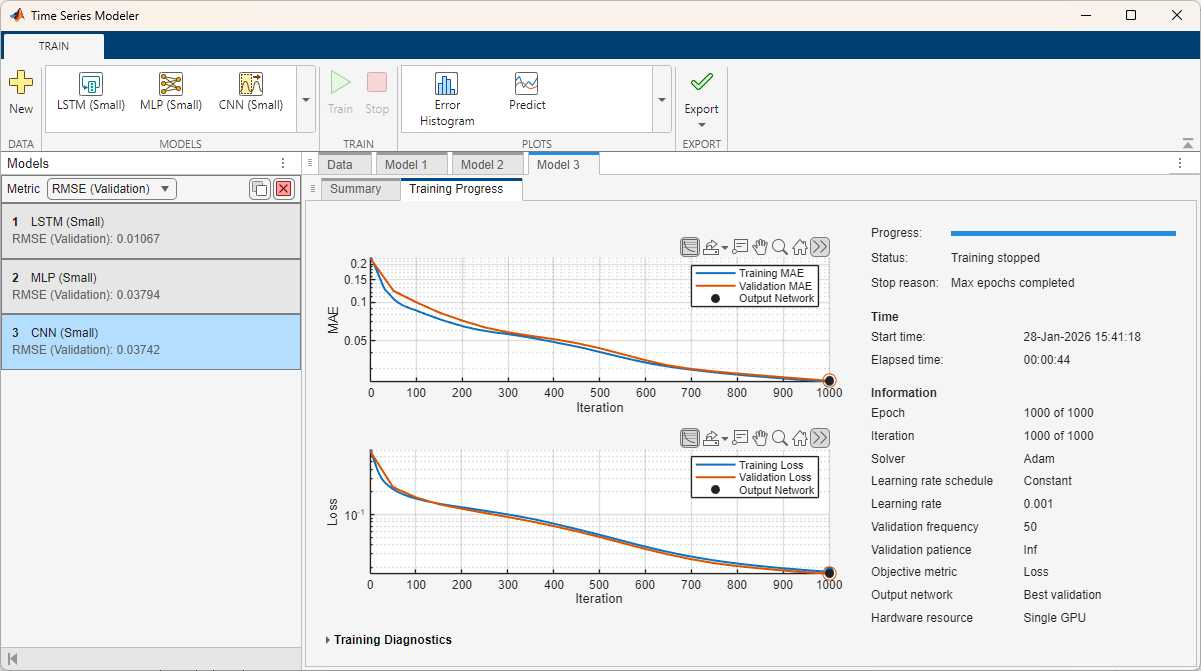The height and width of the screenshot is (671, 1201).
Task: Pick the CNN (Small) model template
Action: point(250,85)
